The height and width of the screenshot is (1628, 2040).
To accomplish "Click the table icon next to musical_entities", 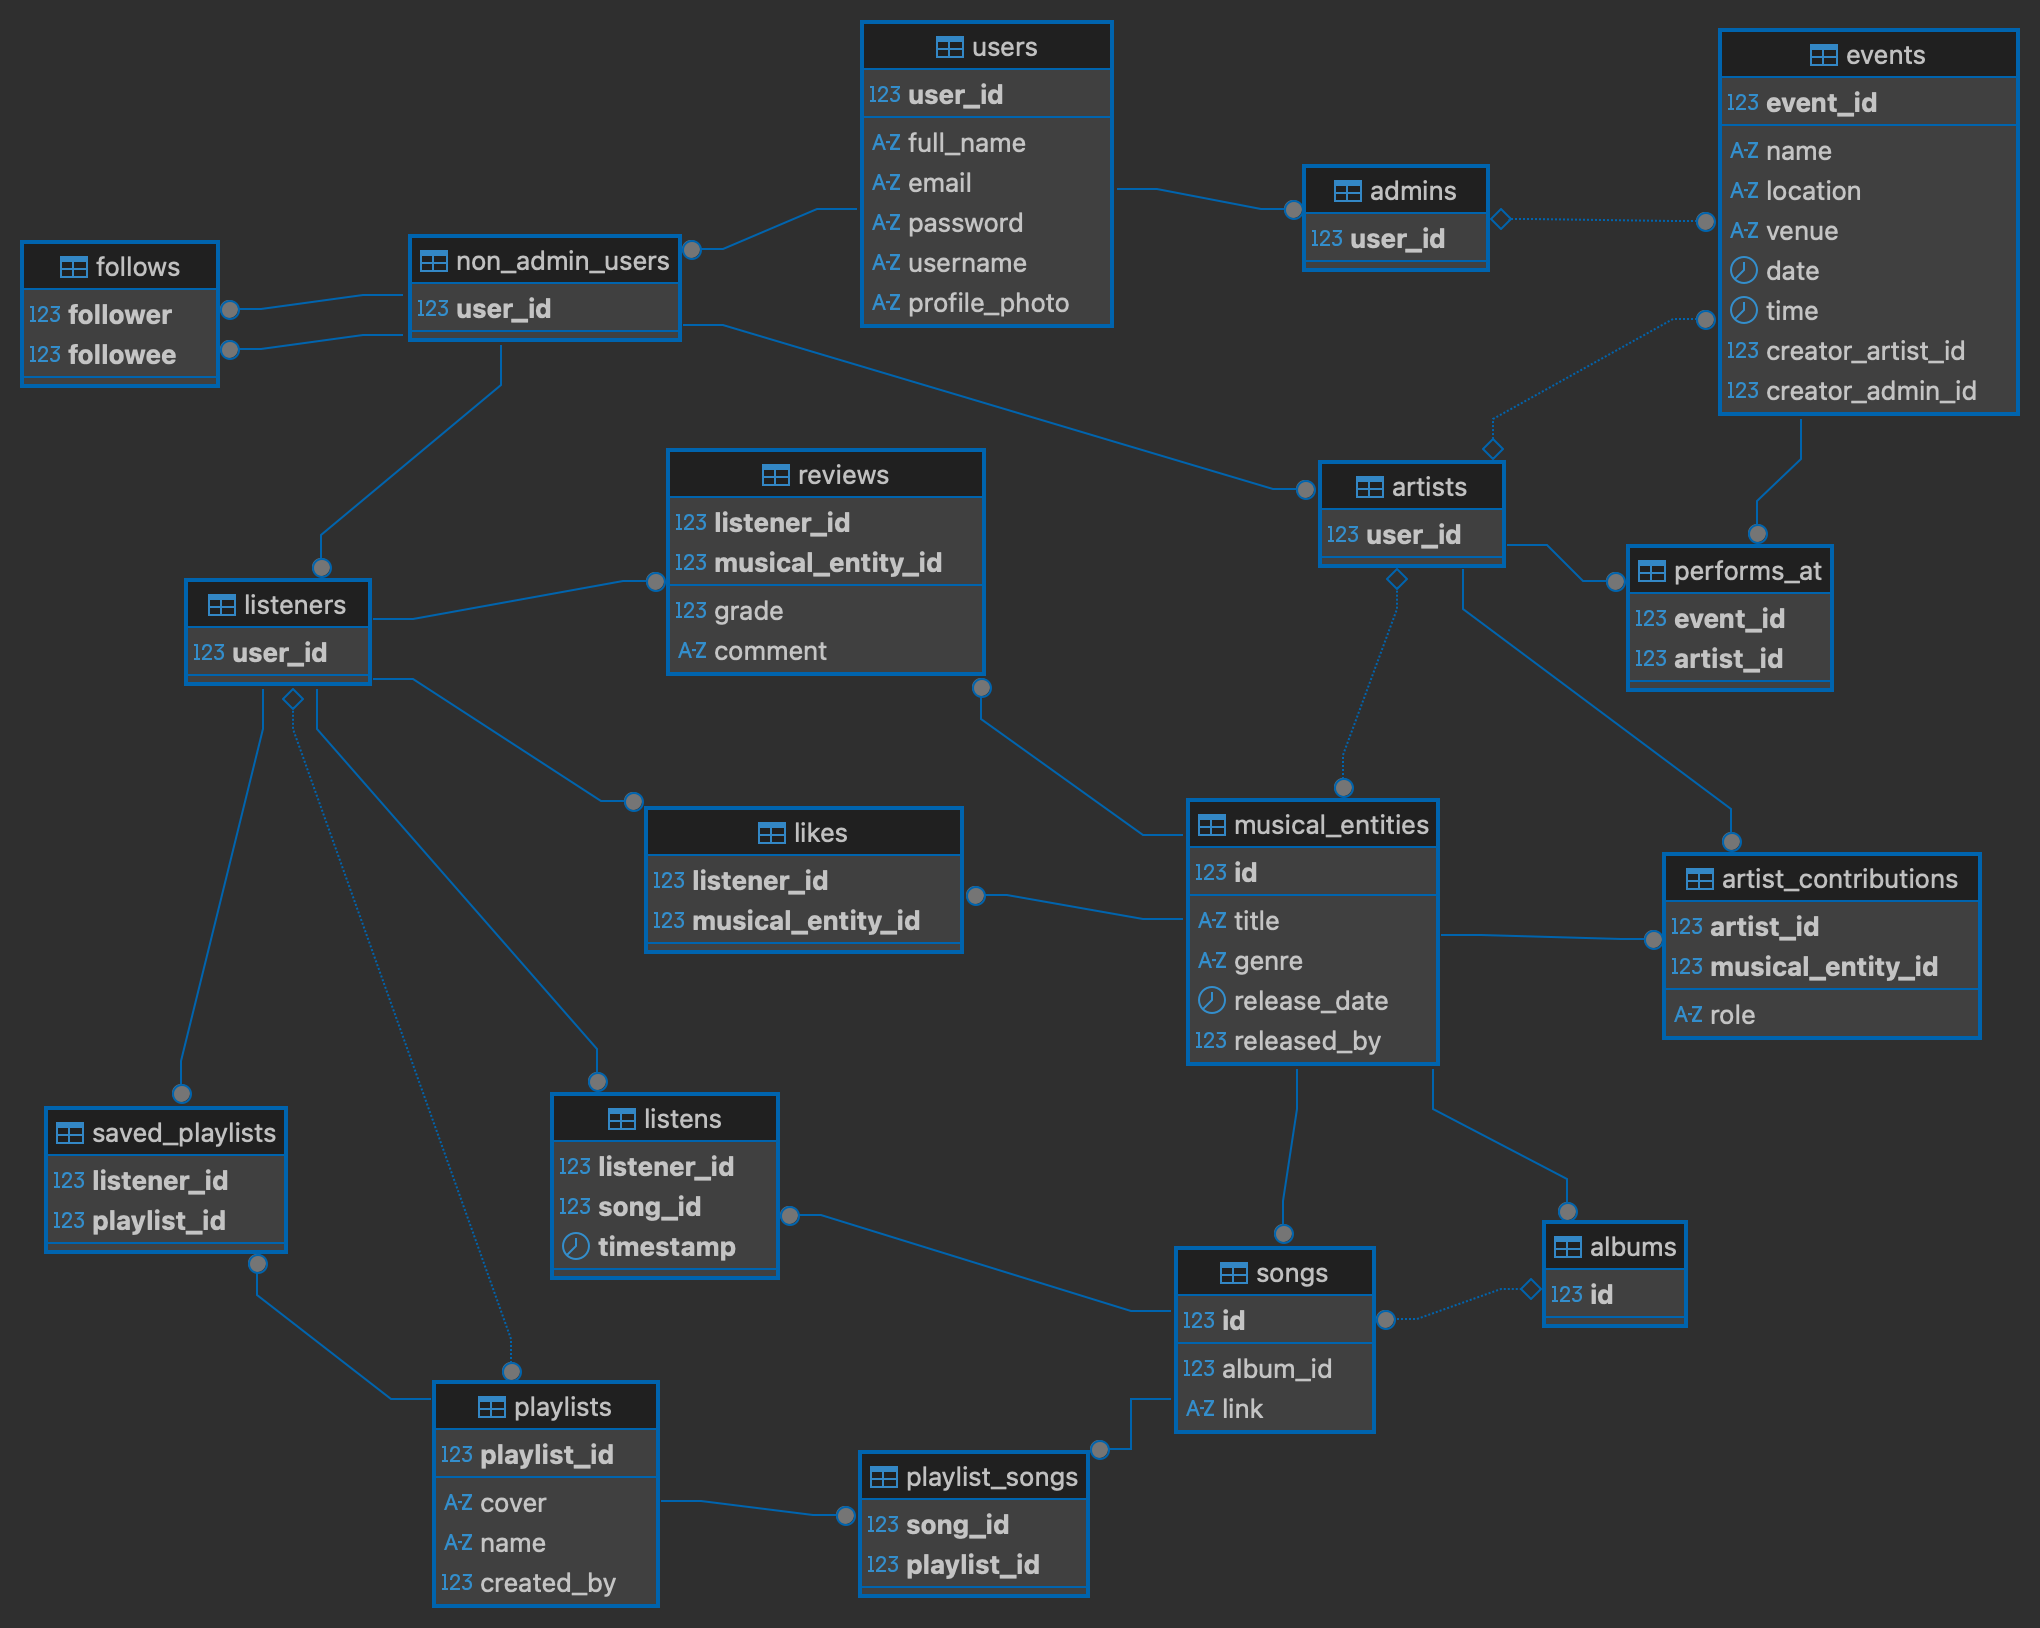I will click(1211, 825).
